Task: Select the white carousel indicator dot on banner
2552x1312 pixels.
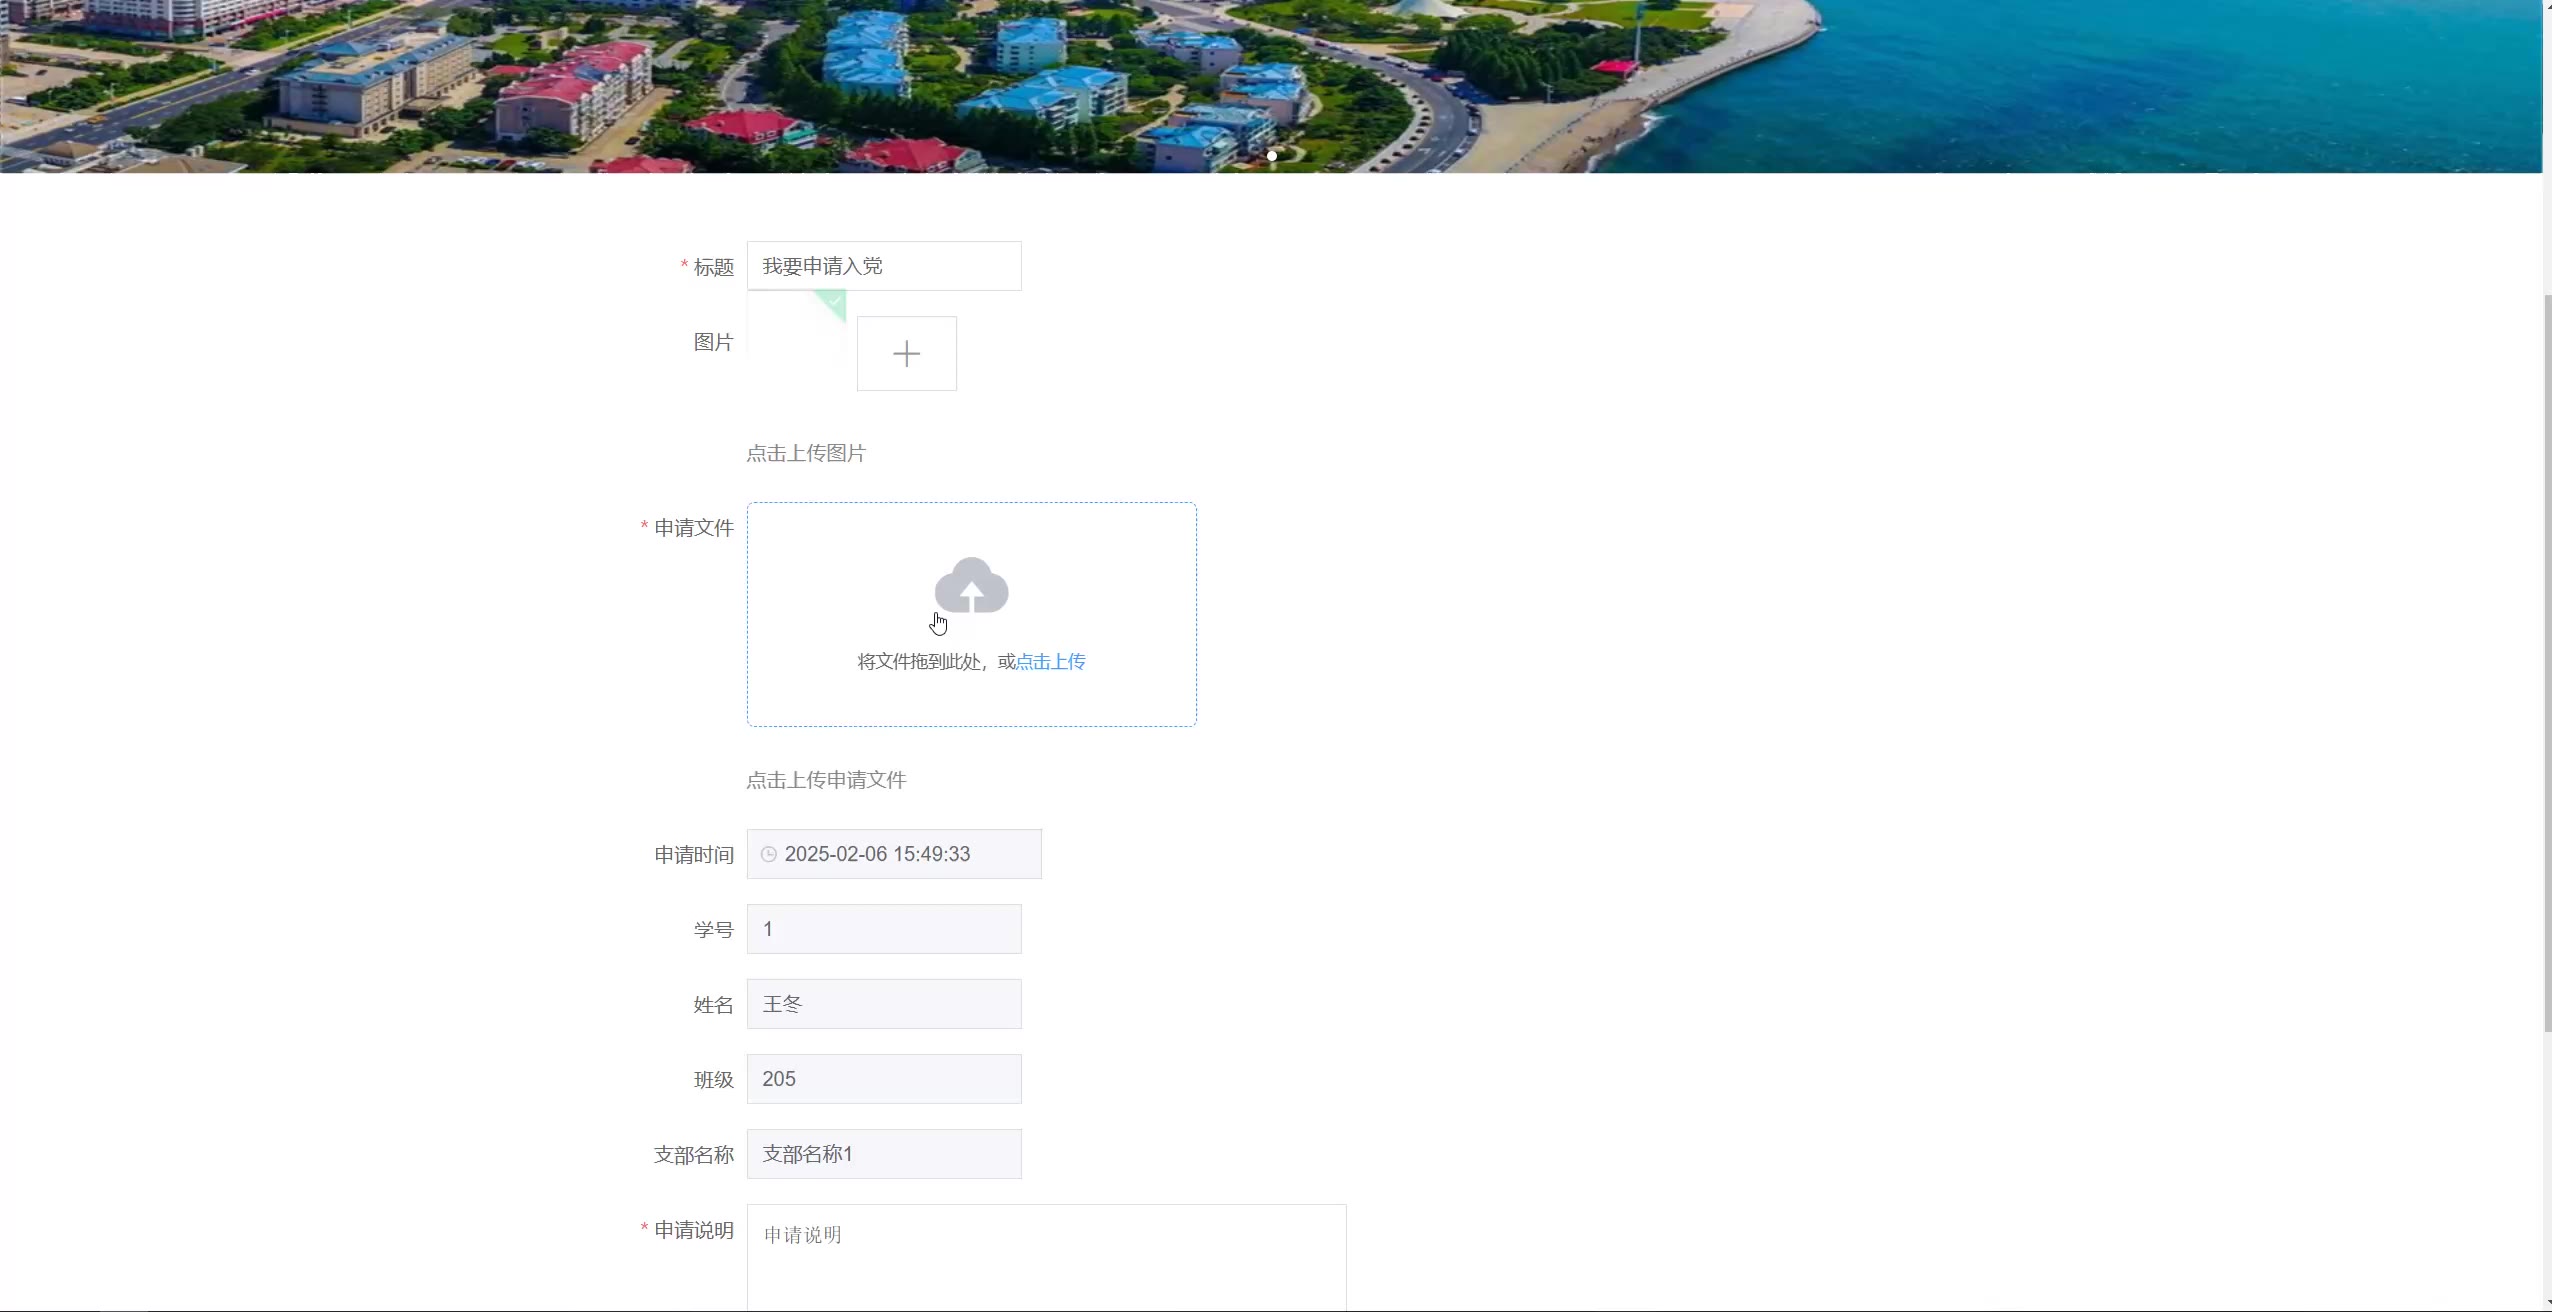Action: pos(1272,156)
